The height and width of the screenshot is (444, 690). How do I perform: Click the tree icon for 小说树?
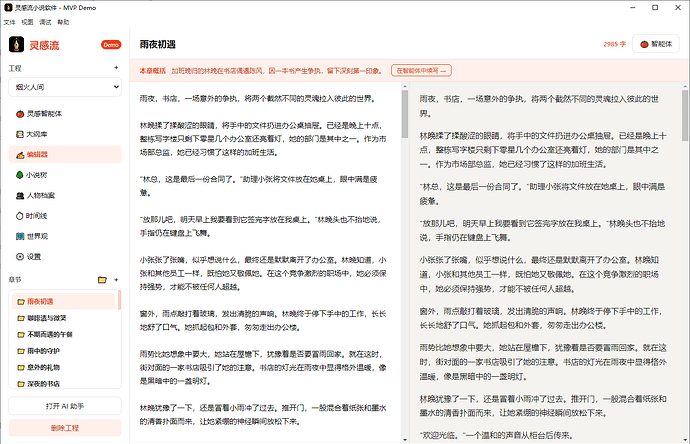click(20, 175)
